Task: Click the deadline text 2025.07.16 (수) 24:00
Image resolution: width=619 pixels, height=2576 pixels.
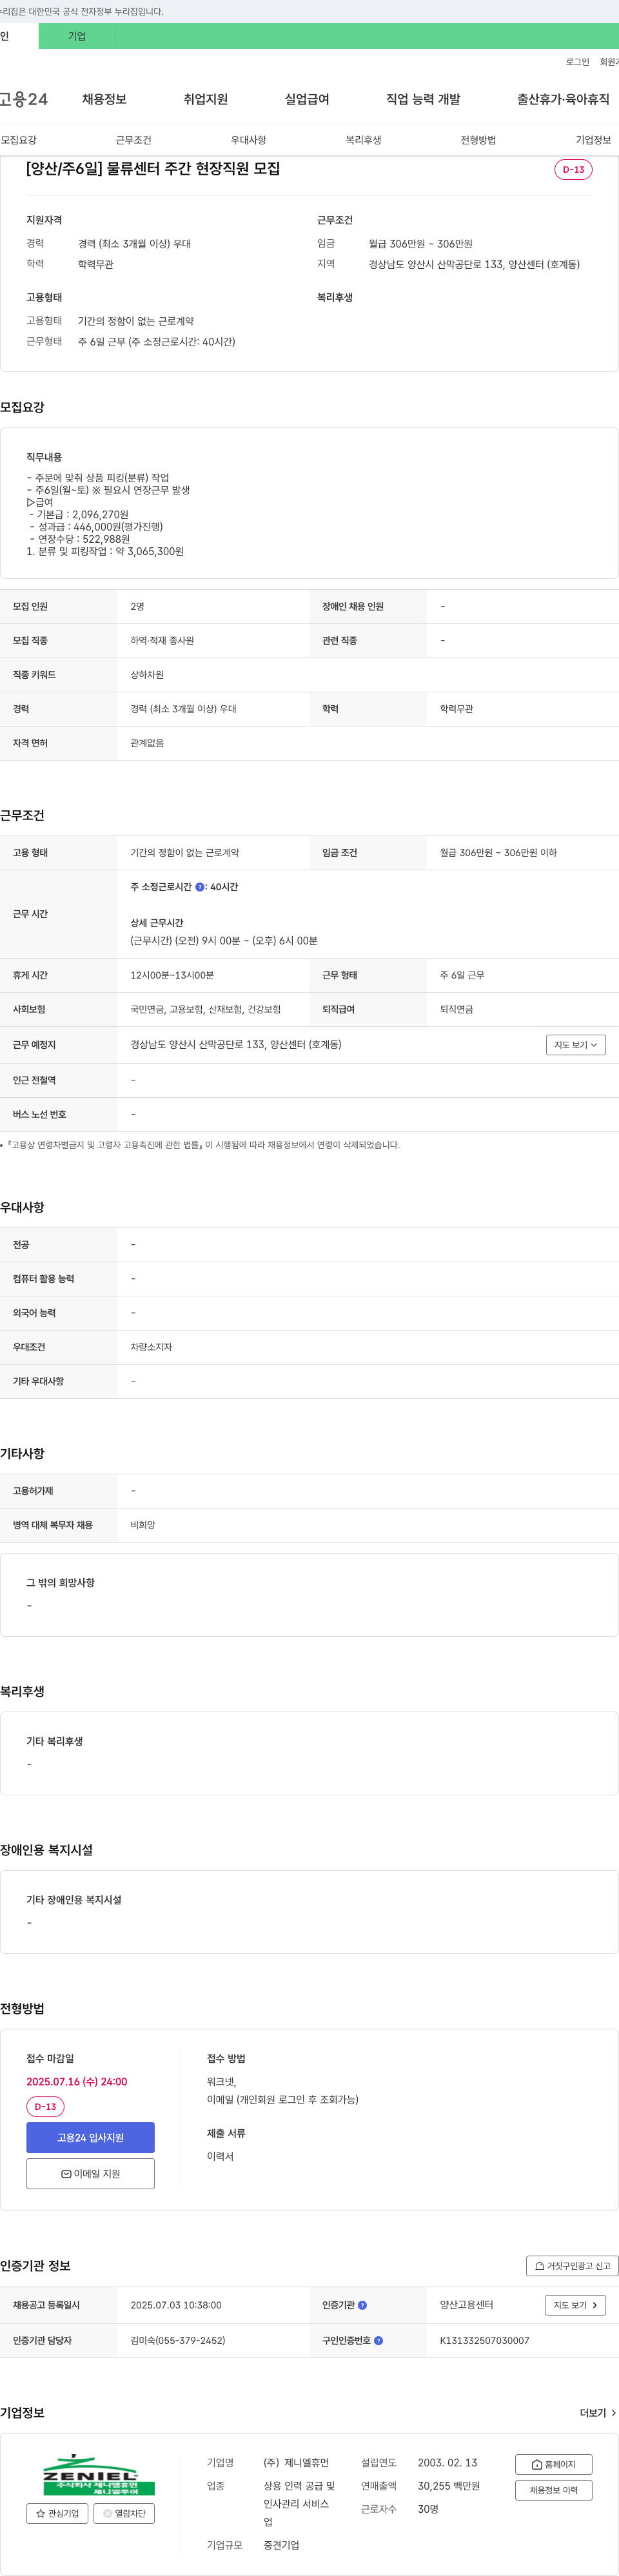Action: coord(77,2081)
